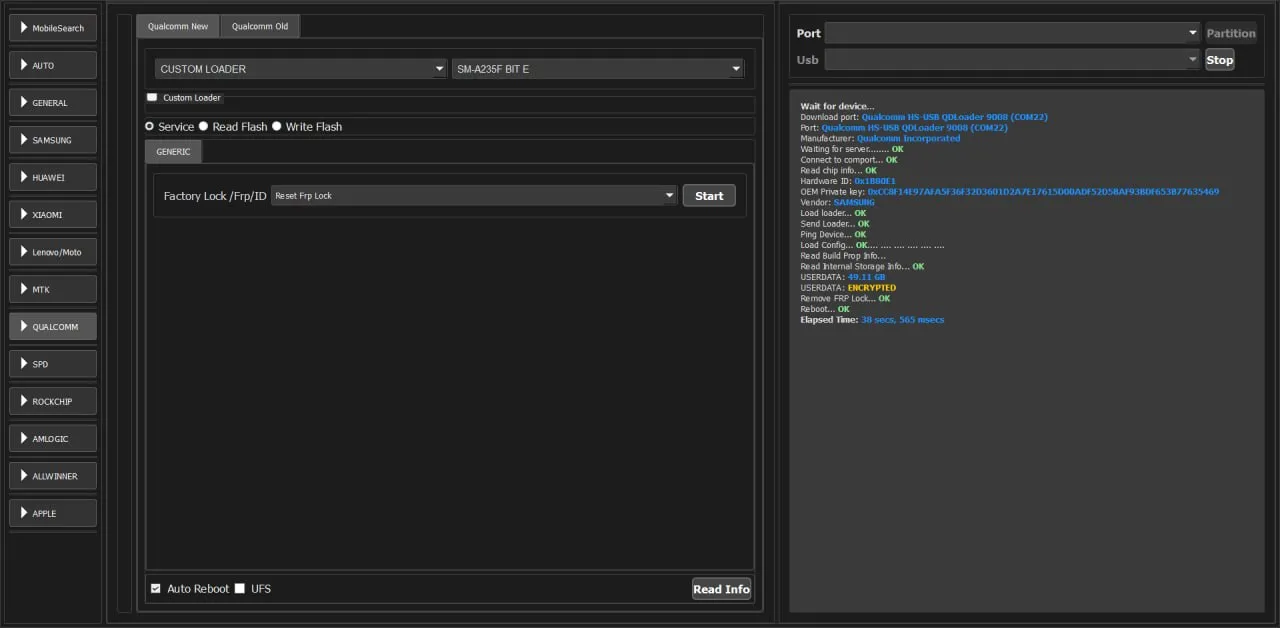Open the AMLOGIC sidebar section
Screen dimensions: 1280x628
pyautogui.click(x=53, y=438)
